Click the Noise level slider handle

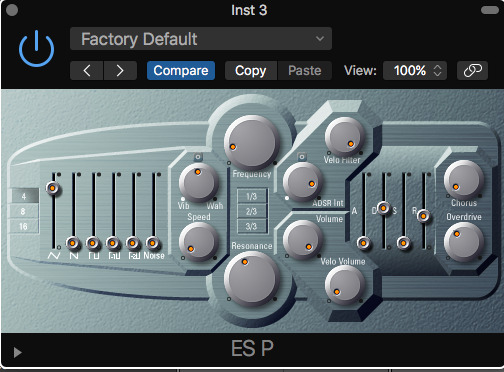click(152, 243)
